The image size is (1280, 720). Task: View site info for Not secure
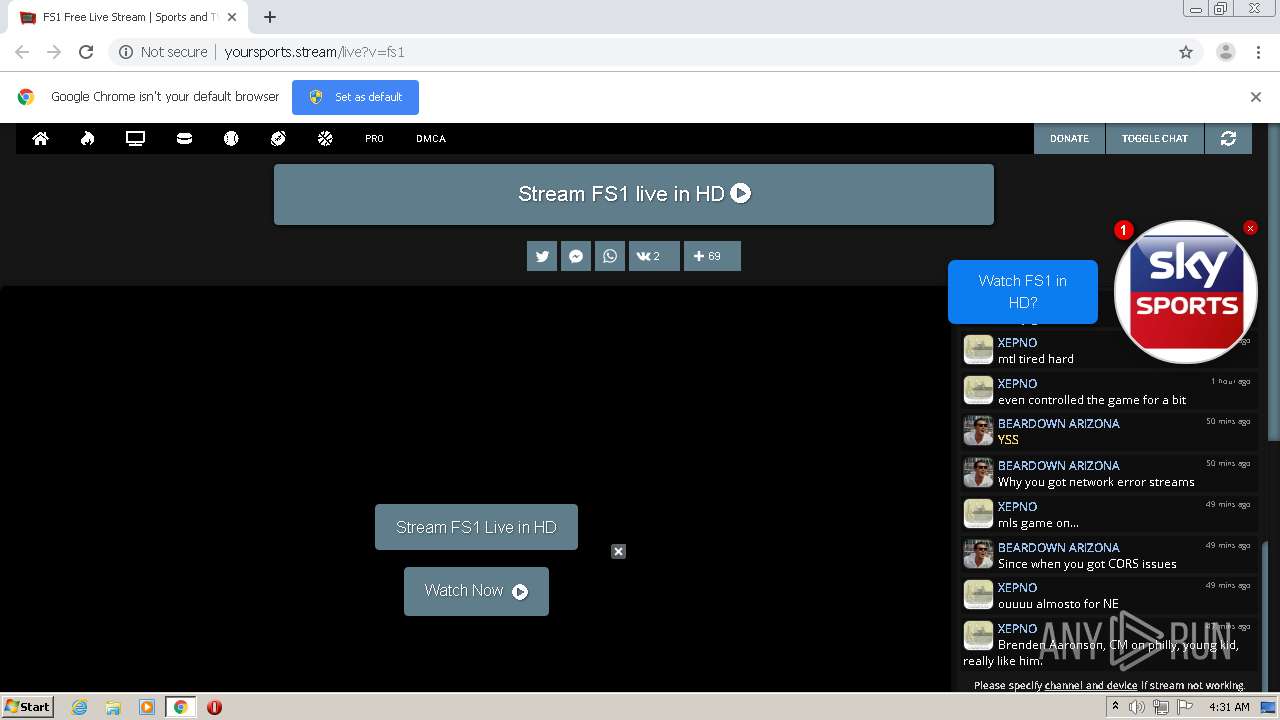click(163, 52)
